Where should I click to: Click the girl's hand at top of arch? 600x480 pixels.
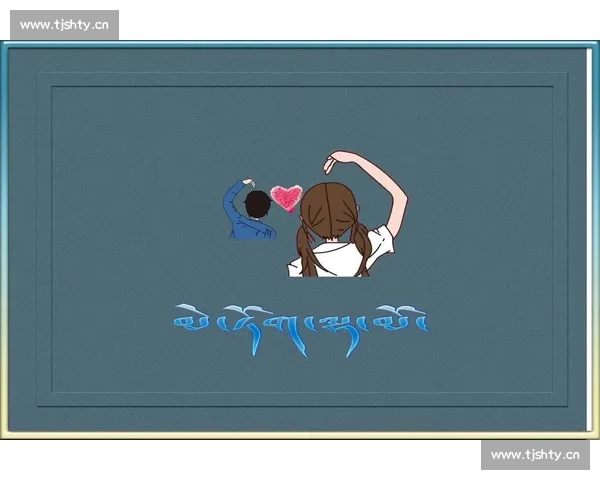332,160
